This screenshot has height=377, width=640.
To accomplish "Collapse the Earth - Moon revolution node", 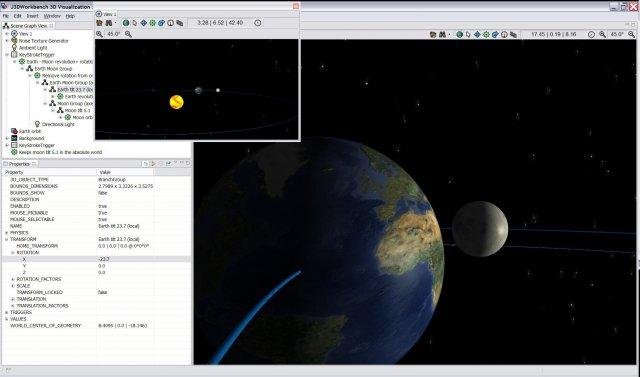I will coord(15,62).
